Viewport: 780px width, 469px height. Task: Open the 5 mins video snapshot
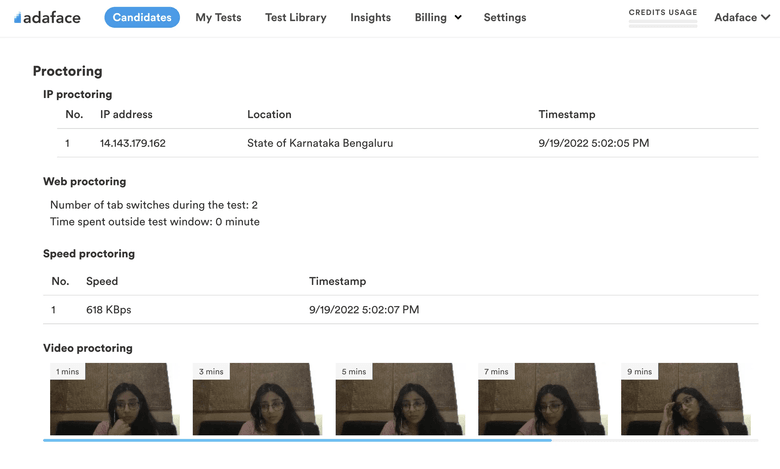(400, 399)
